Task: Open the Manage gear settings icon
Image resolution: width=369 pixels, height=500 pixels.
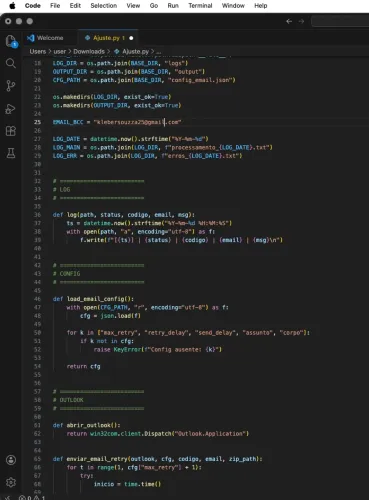Action: (x=11, y=482)
